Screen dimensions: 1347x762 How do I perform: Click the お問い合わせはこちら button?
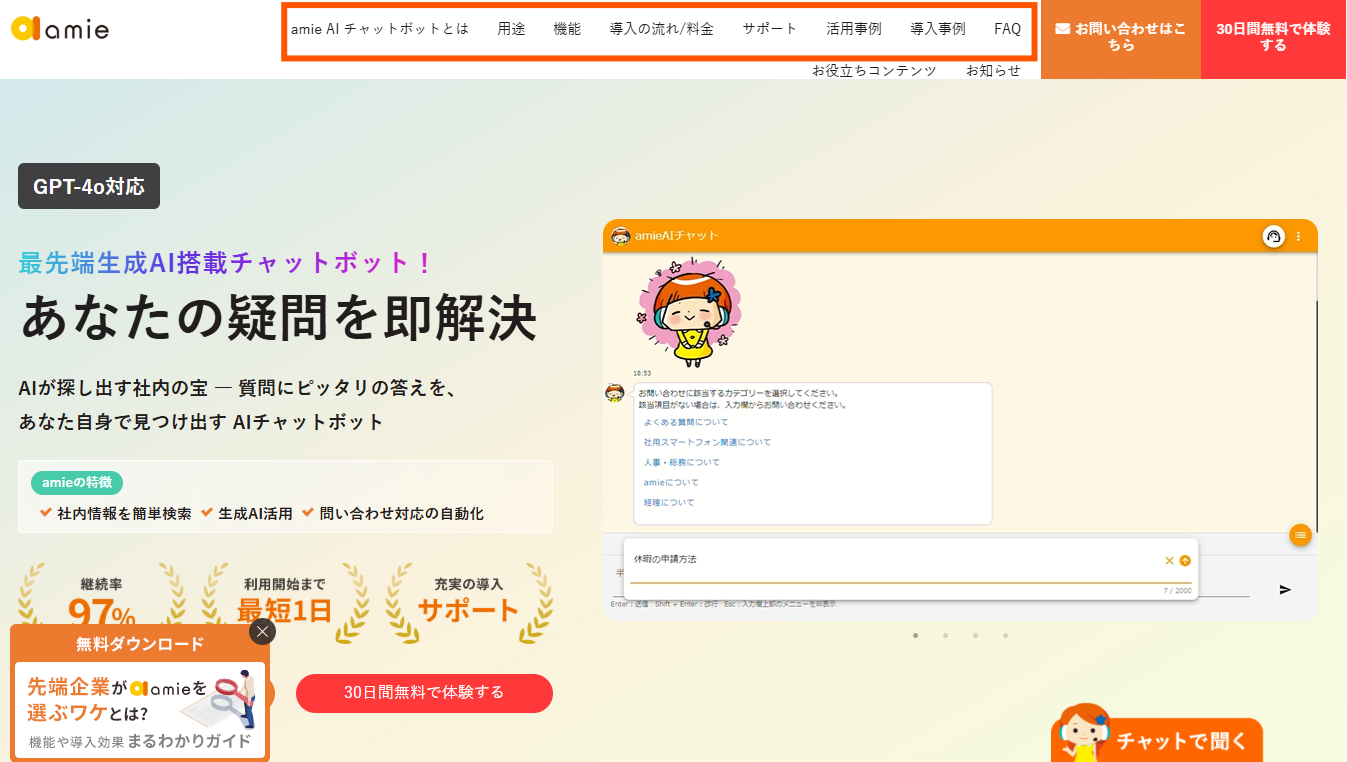1121,38
